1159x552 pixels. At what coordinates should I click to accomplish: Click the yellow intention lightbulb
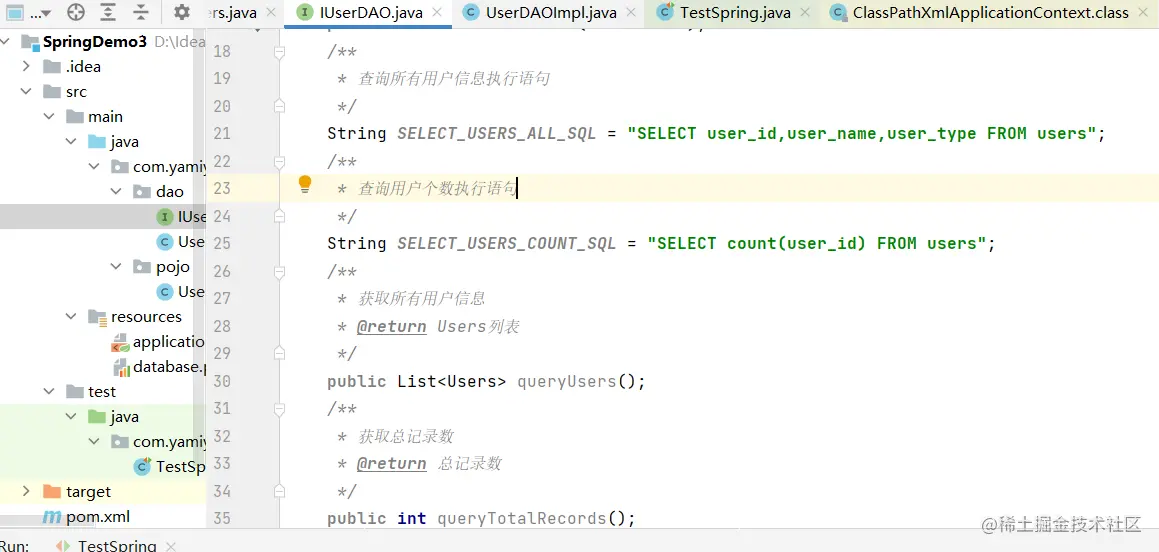(x=305, y=185)
